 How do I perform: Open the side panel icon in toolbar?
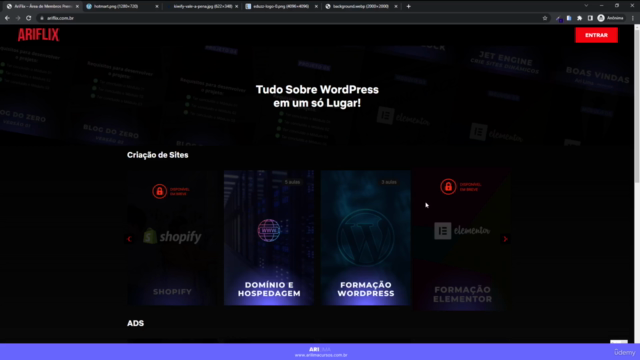pos(590,18)
